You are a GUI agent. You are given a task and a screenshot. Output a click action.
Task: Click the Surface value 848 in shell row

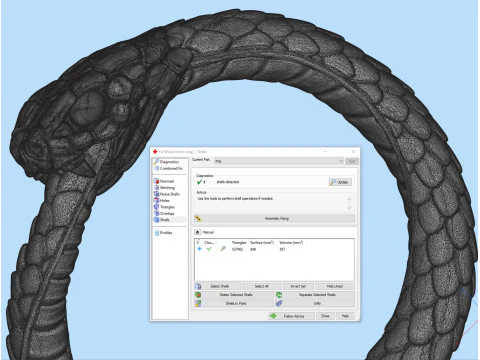tap(253, 249)
